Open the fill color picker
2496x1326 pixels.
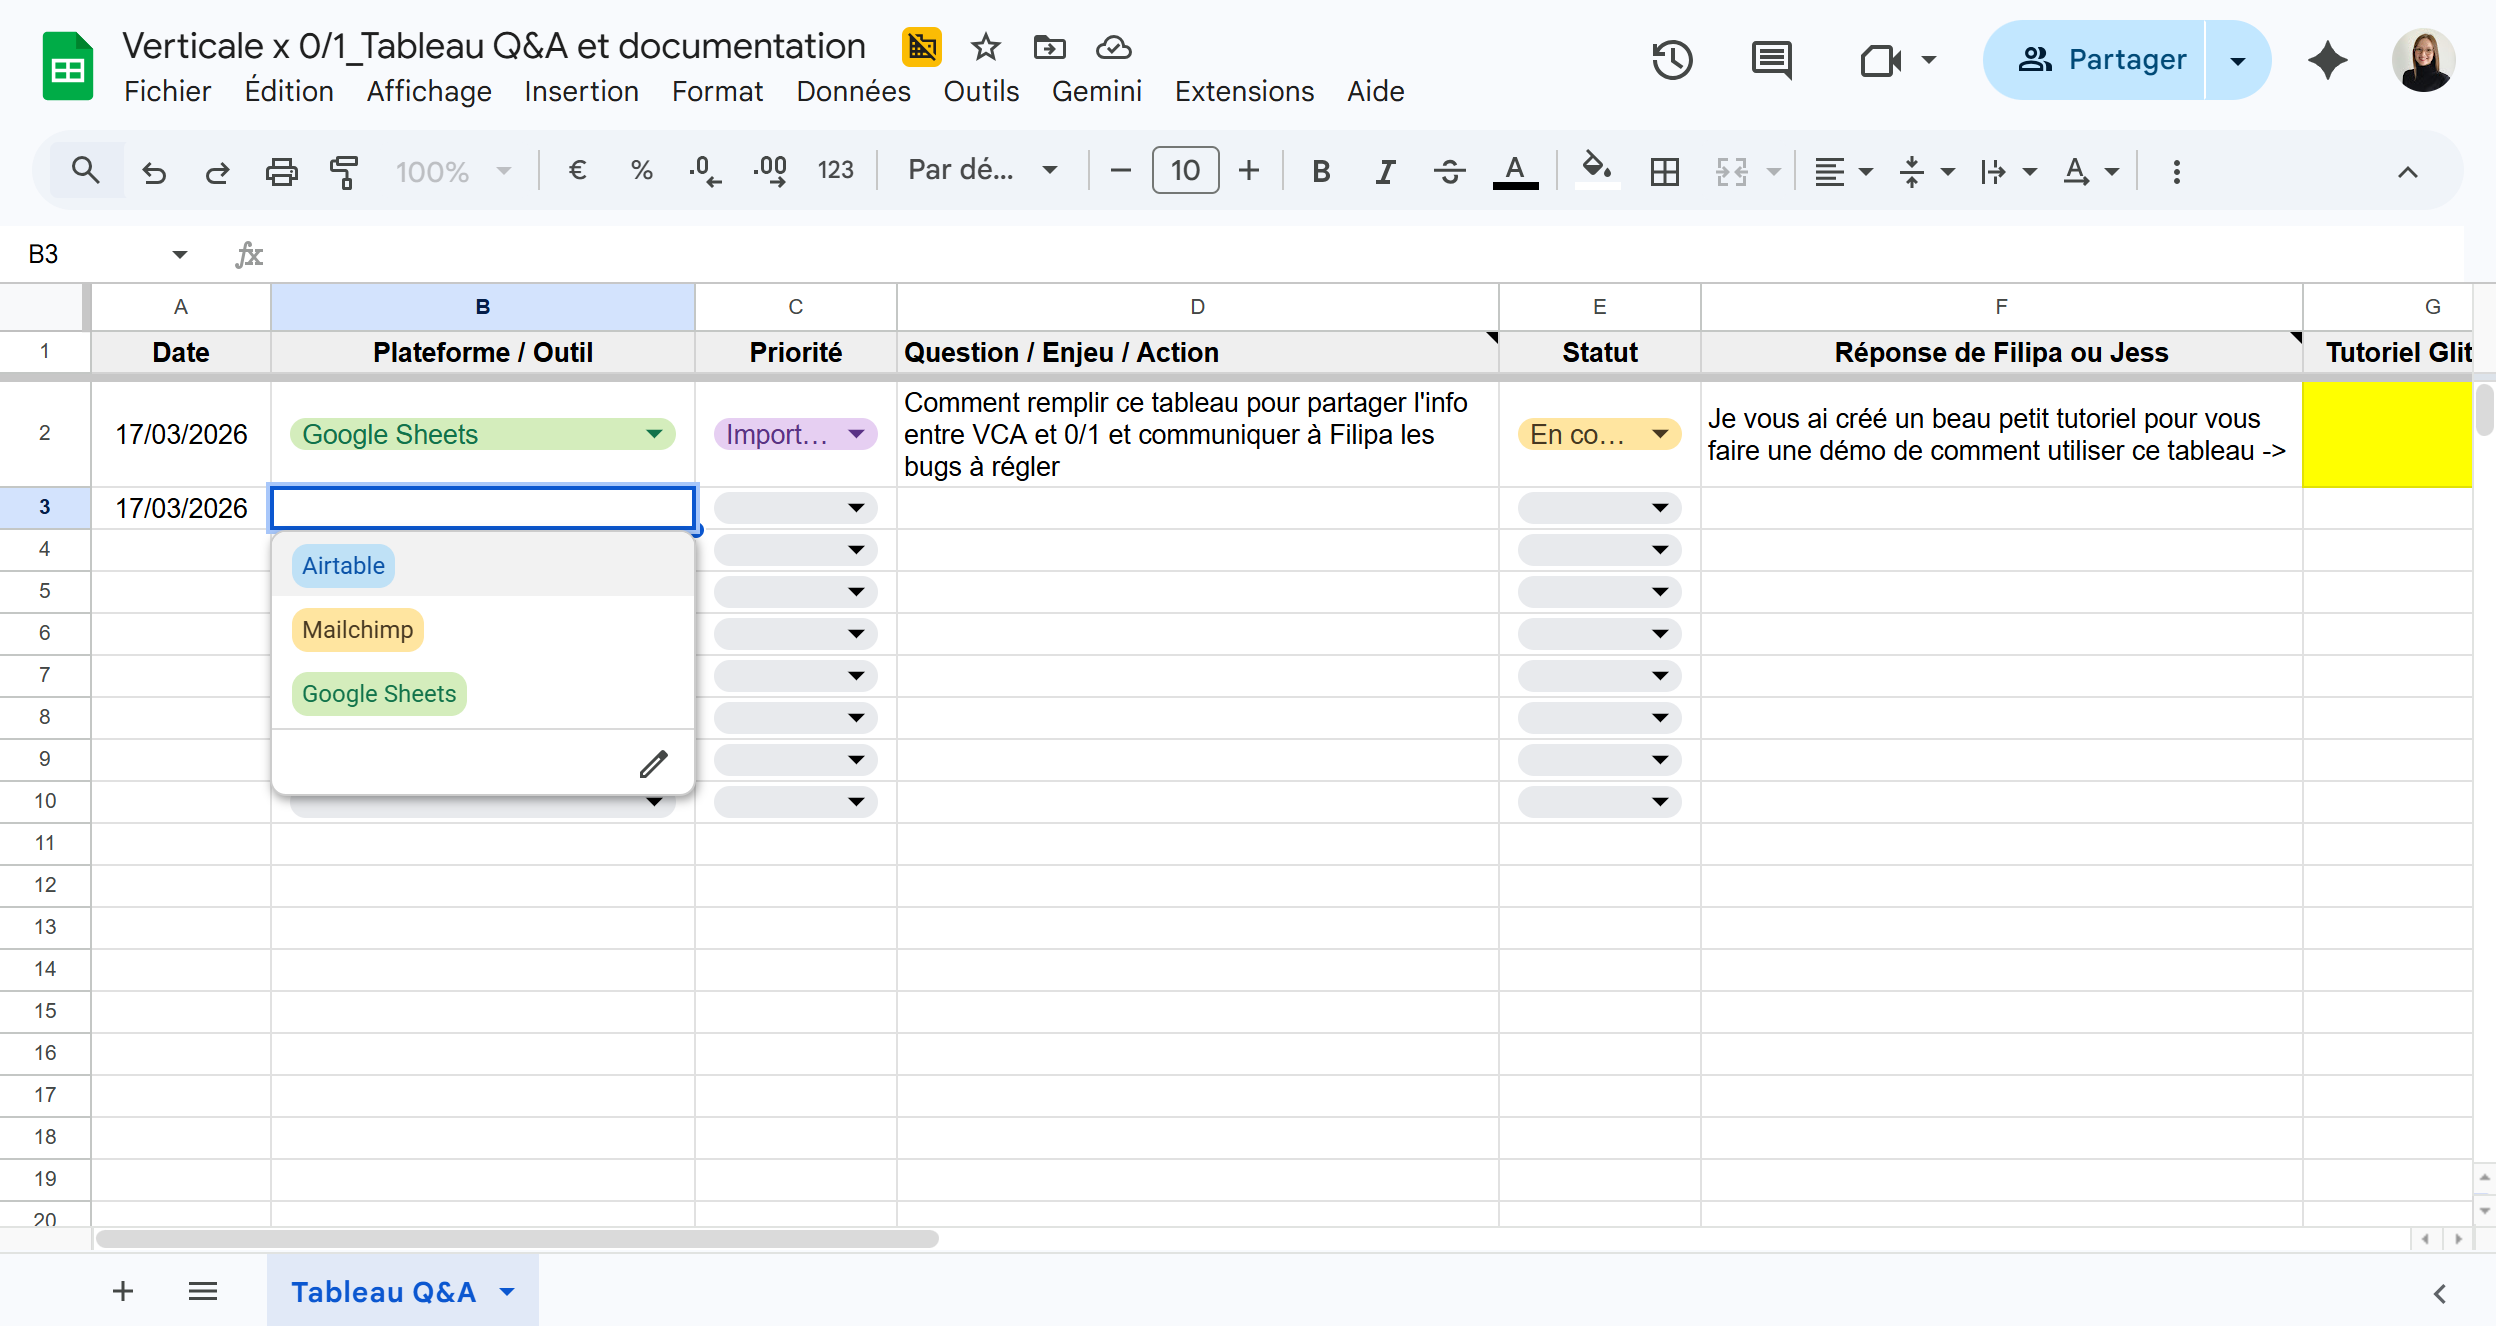1596,169
